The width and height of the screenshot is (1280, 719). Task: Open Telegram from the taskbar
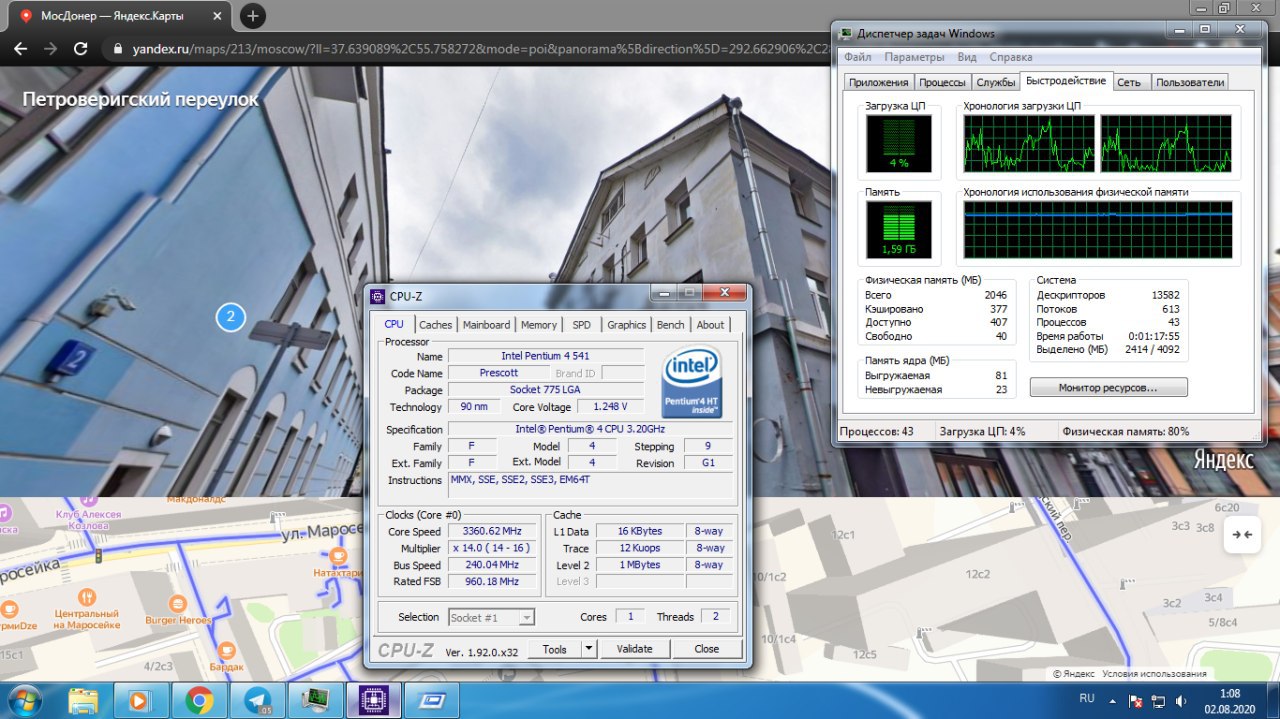click(x=258, y=699)
